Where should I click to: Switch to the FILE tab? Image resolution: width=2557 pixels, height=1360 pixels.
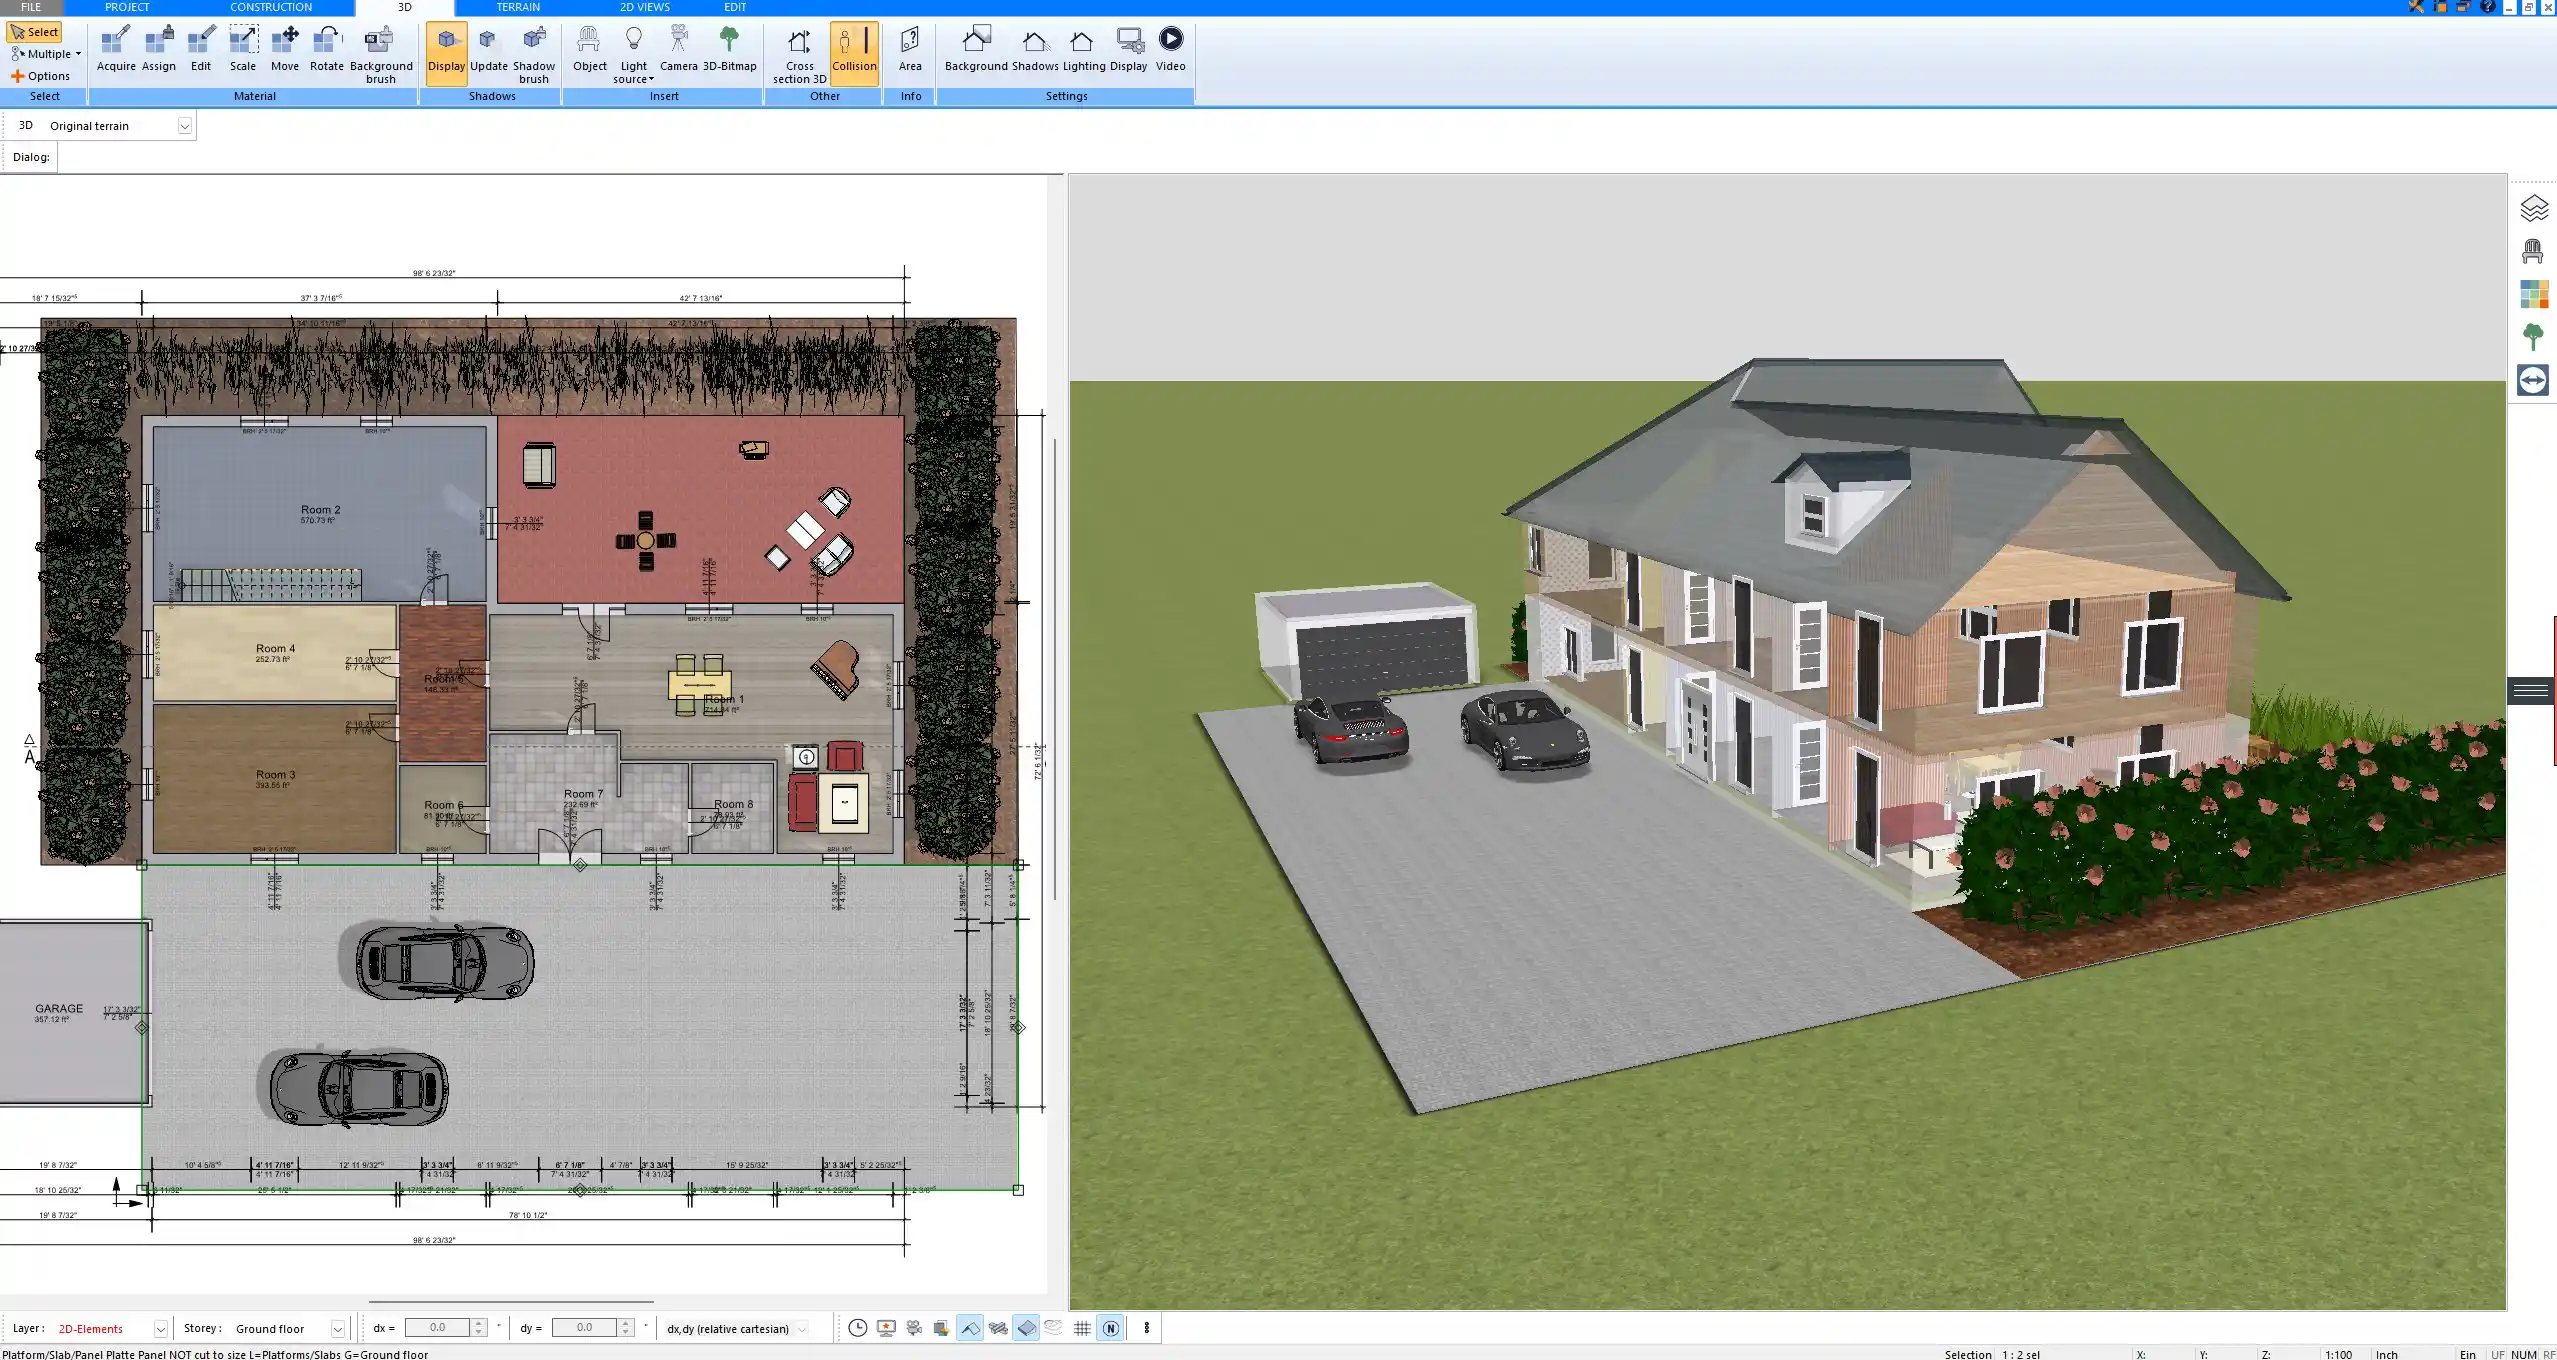pyautogui.click(x=31, y=7)
